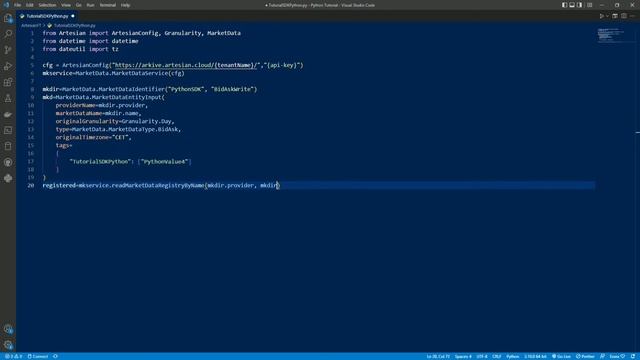Open the Docker whale view
Viewport: 640px width, 360px height.
coord(8,114)
